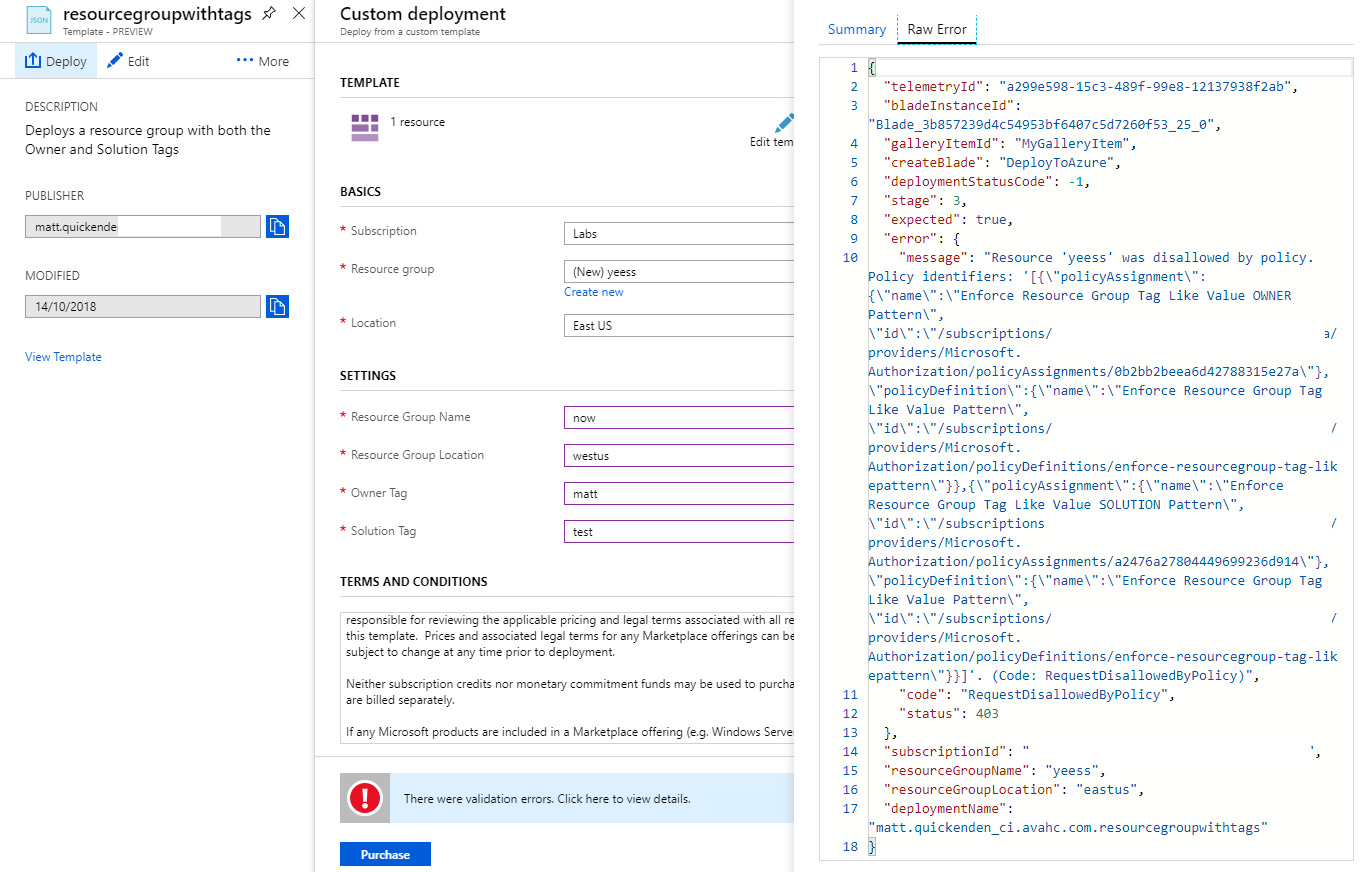This screenshot has height=872, width=1363.
Task: Click the "code": "RequestDisallowedByPolicy" line
Action: (x=1036, y=694)
